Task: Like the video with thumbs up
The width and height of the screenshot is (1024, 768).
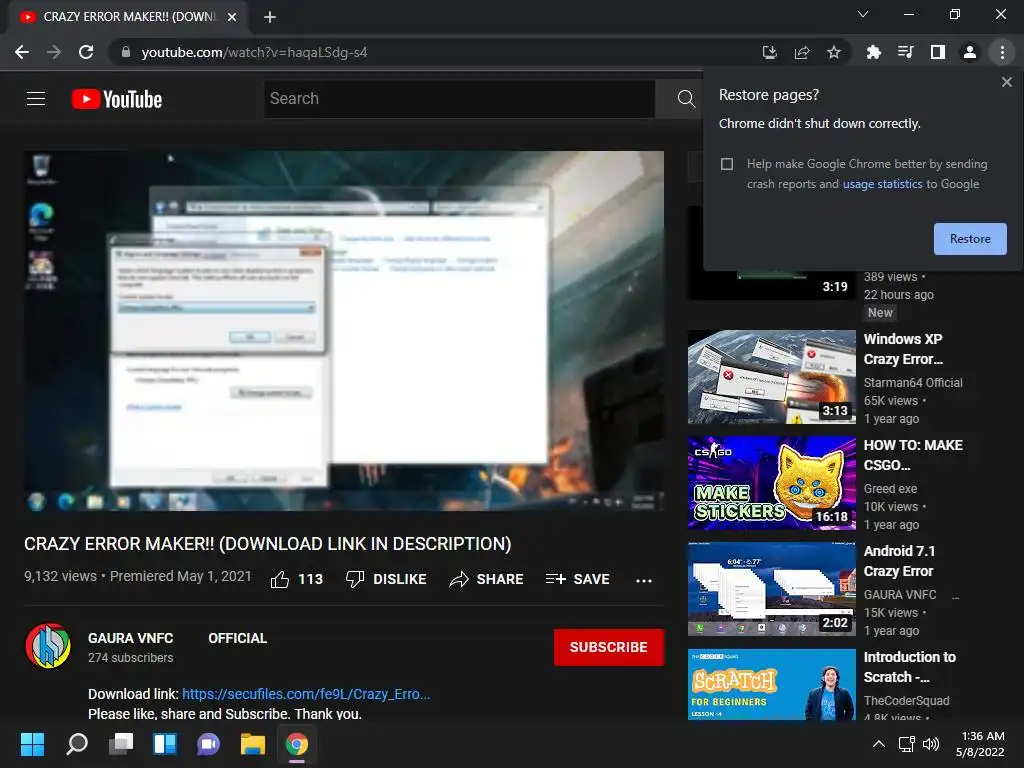Action: click(x=296, y=579)
